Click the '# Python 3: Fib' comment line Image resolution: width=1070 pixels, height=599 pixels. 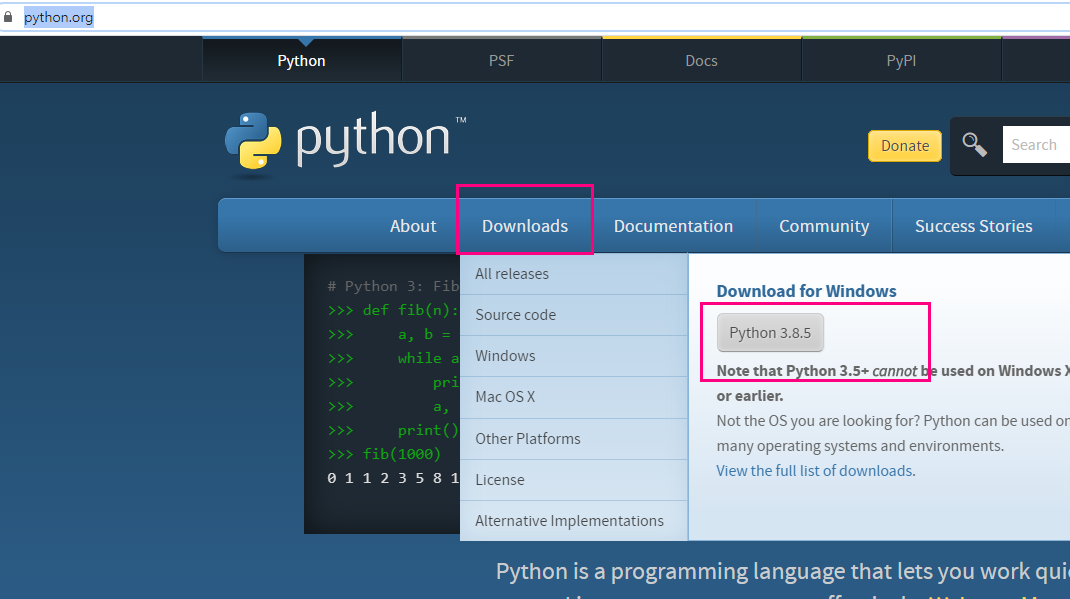[393, 287]
